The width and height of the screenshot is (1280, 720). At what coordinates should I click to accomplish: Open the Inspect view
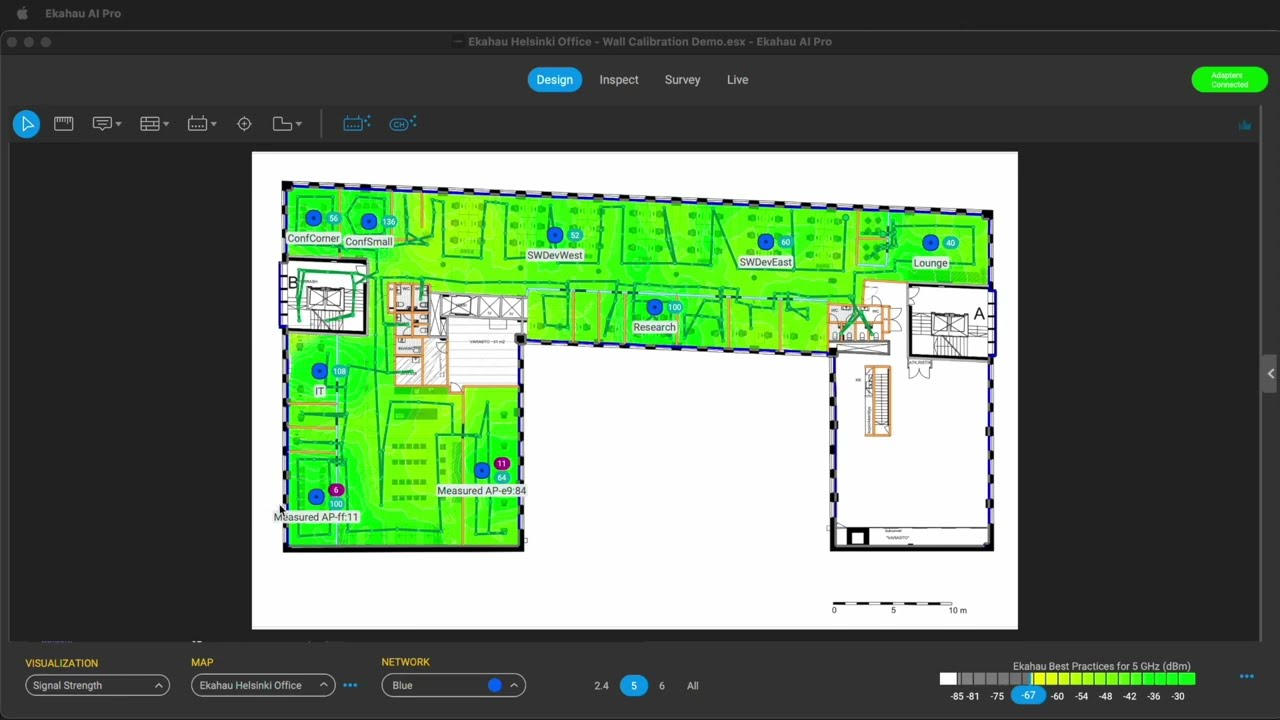point(618,79)
